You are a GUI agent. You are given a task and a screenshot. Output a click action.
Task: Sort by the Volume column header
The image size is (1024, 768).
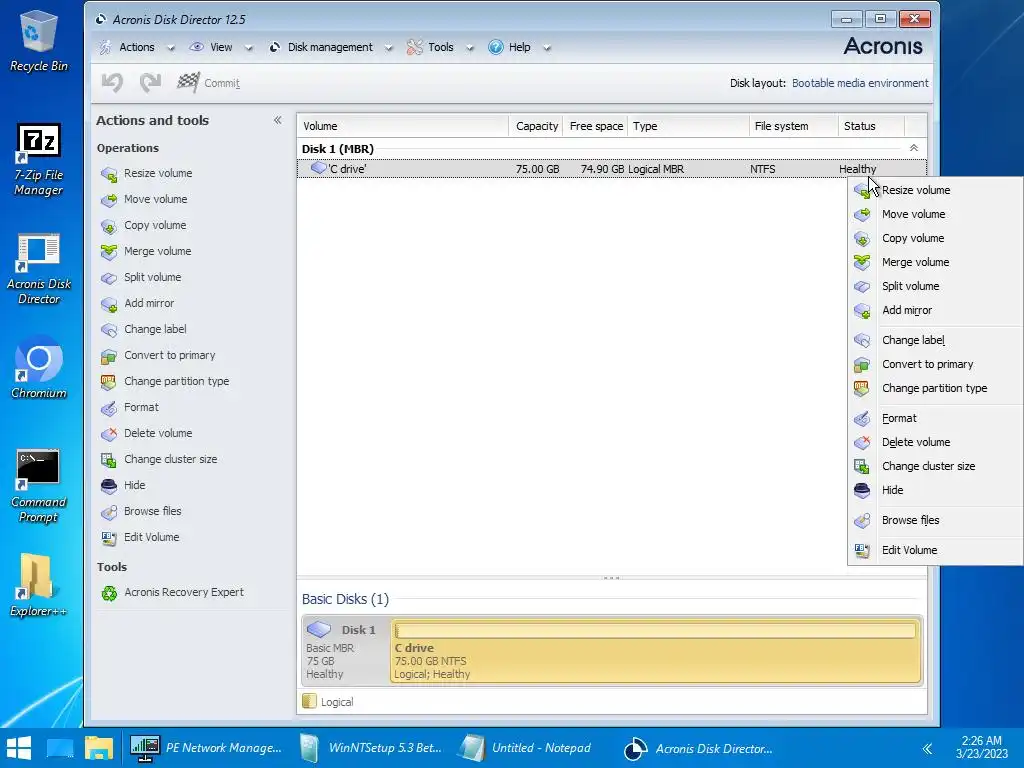pos(403,126)
